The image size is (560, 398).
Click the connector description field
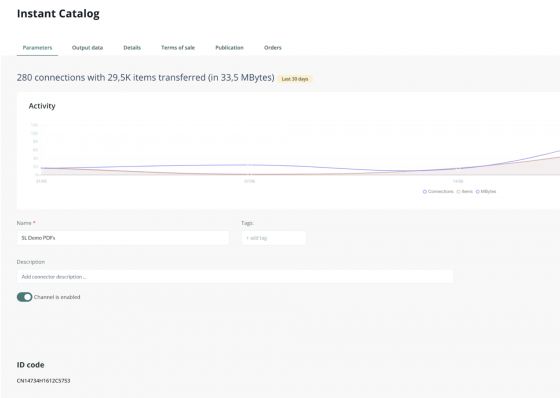235,277
